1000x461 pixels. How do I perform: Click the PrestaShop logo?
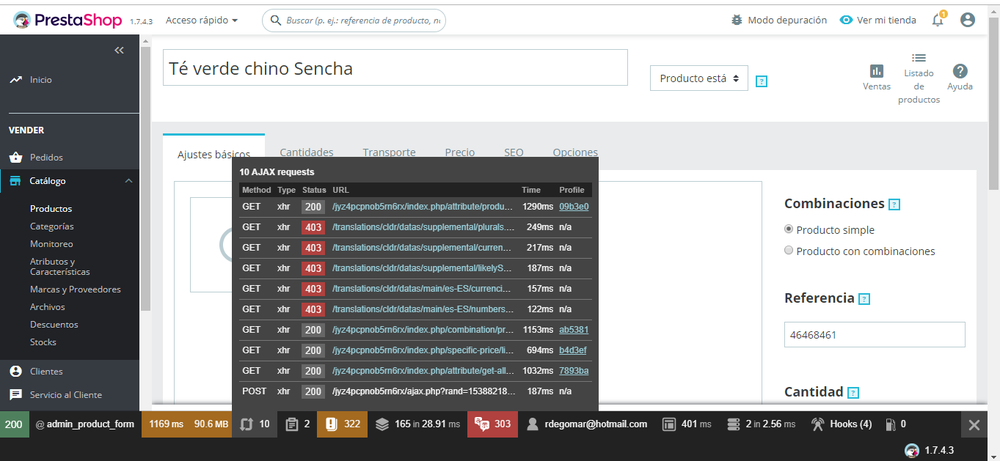[x=68, y=20]
